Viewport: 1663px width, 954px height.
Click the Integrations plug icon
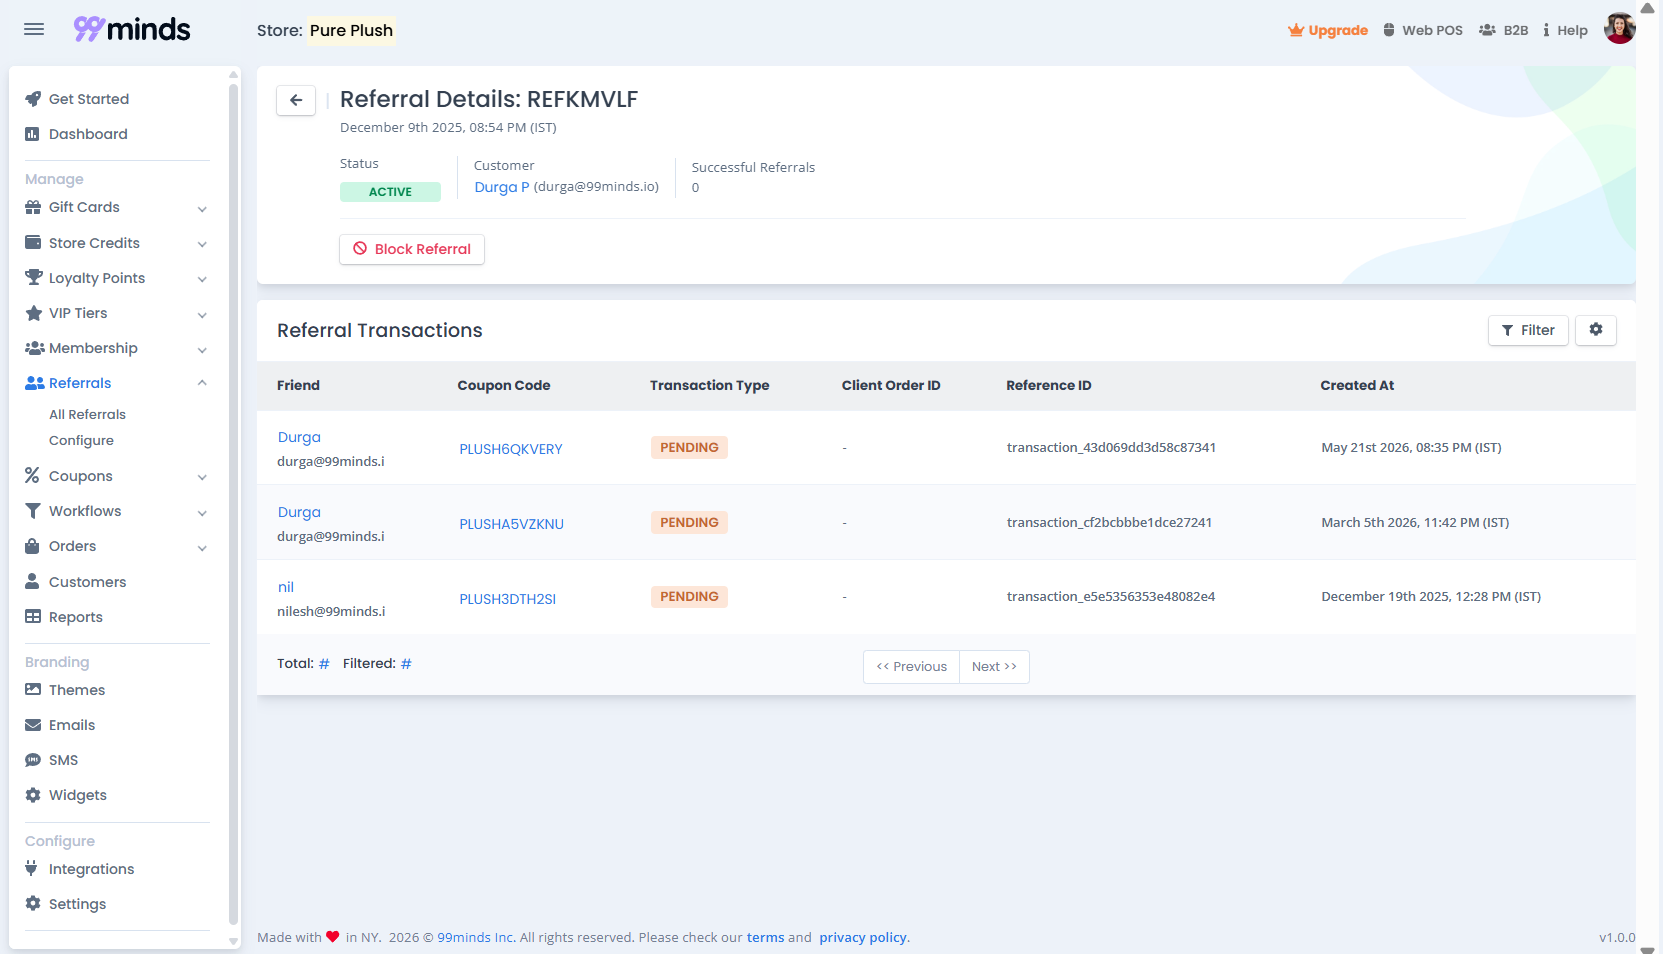pos(31,869)
